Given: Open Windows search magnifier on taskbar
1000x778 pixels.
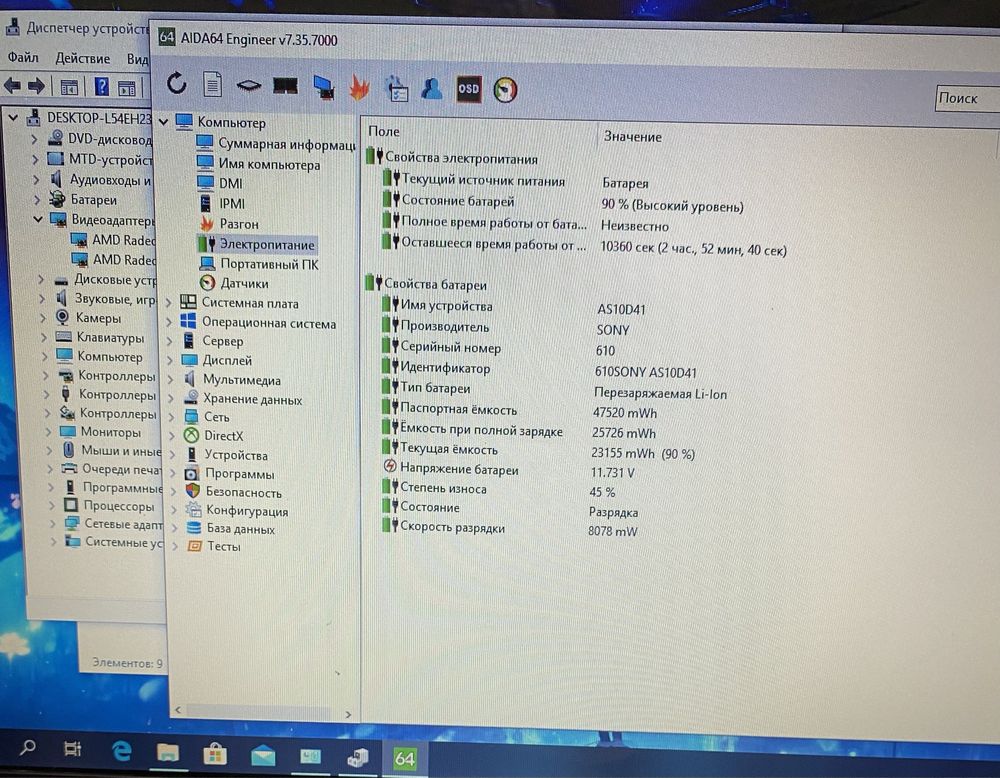Looking at the screenshot, I should tap(27, 747).
